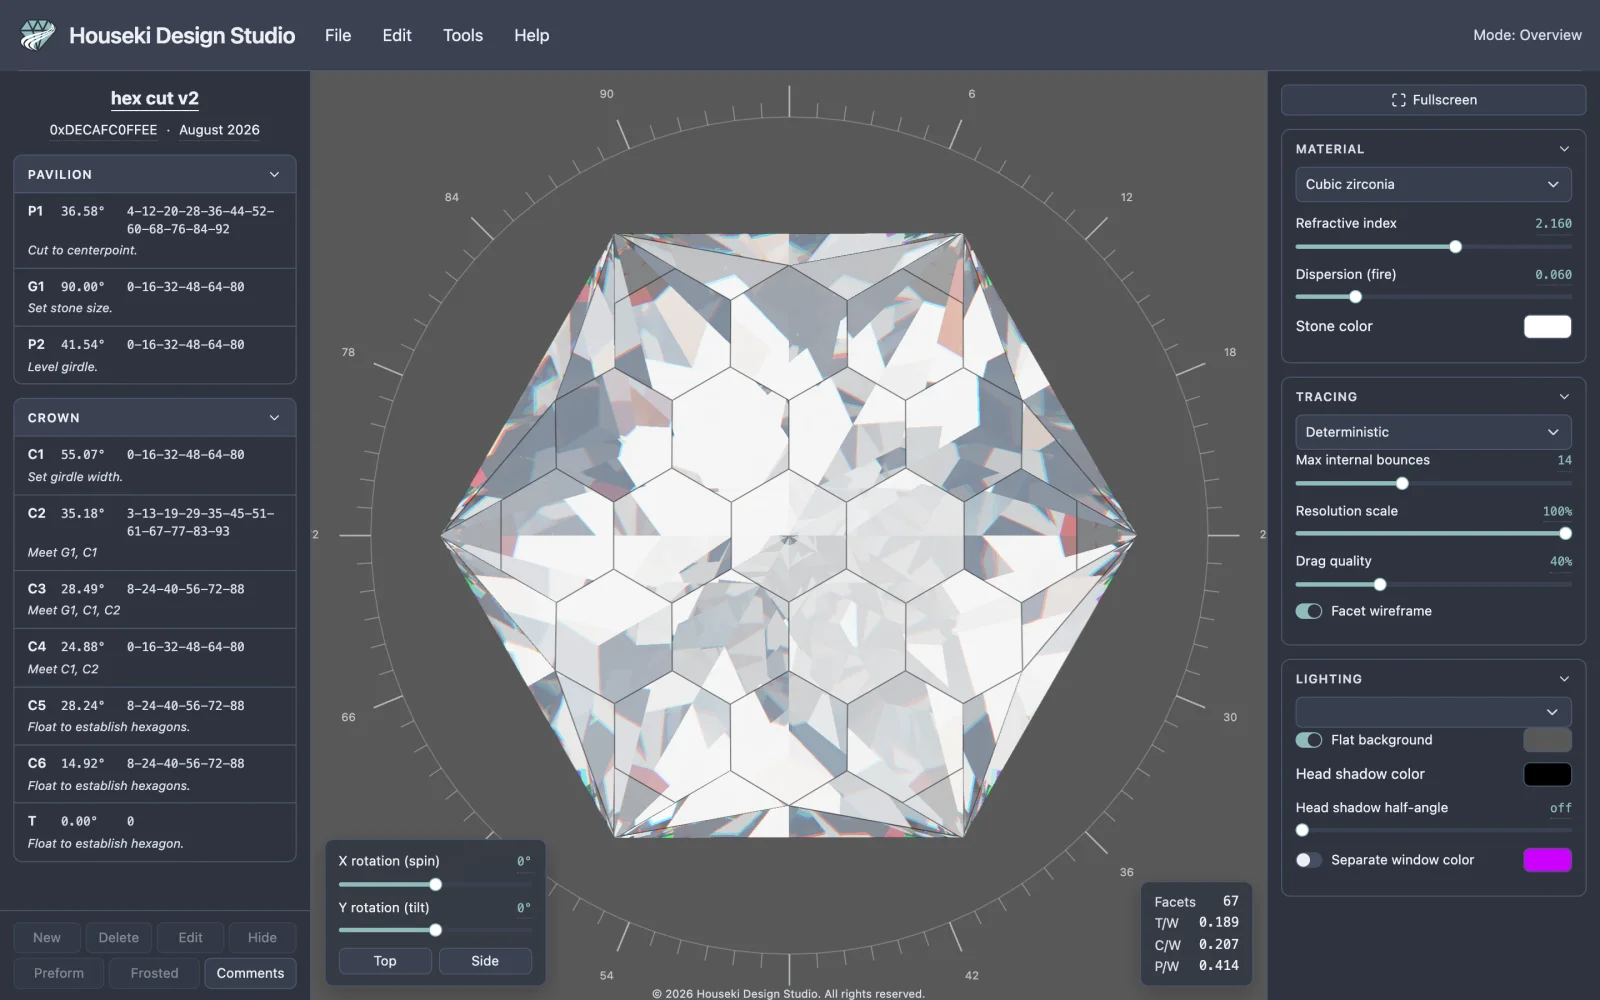Open the Stone color swatch
This screenshot has height=1000, width=1600.
pyautogui.click(x=1547, y=327)
